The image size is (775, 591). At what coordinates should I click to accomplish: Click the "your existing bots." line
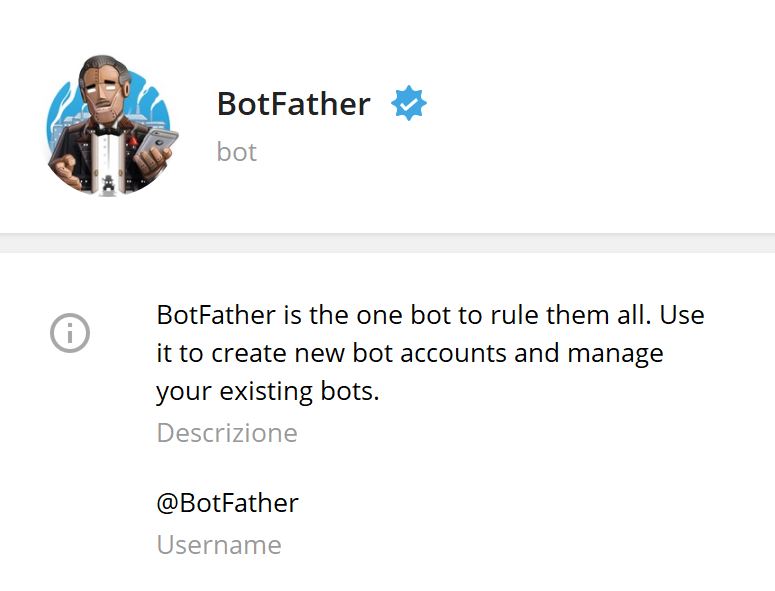click(x=268, y=391)
